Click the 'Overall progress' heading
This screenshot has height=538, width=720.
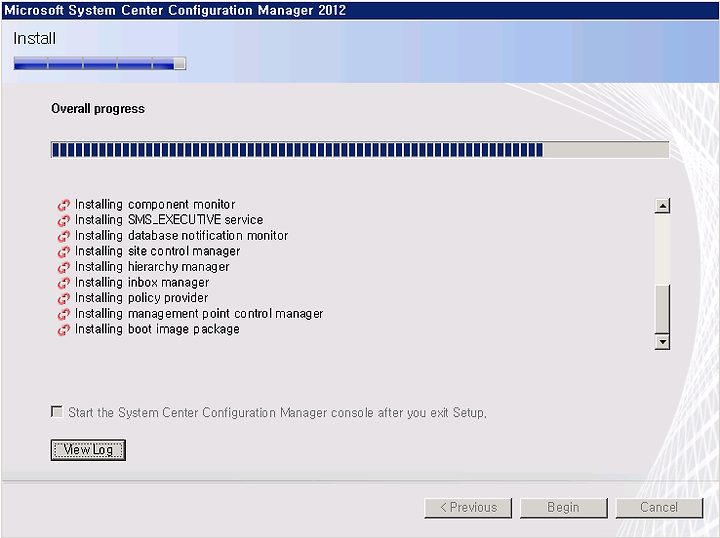point(98,109)
